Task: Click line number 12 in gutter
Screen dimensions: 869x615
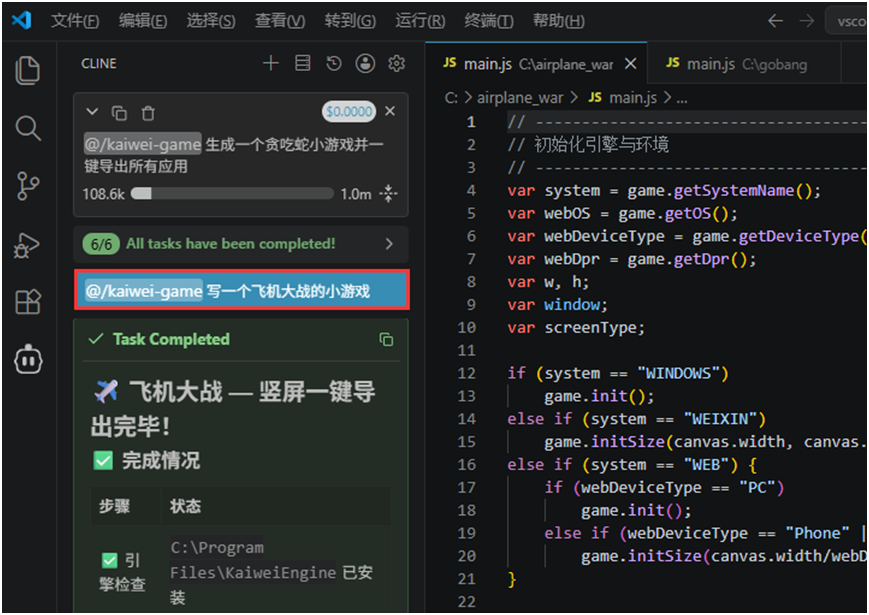Action: coord(467,373)
